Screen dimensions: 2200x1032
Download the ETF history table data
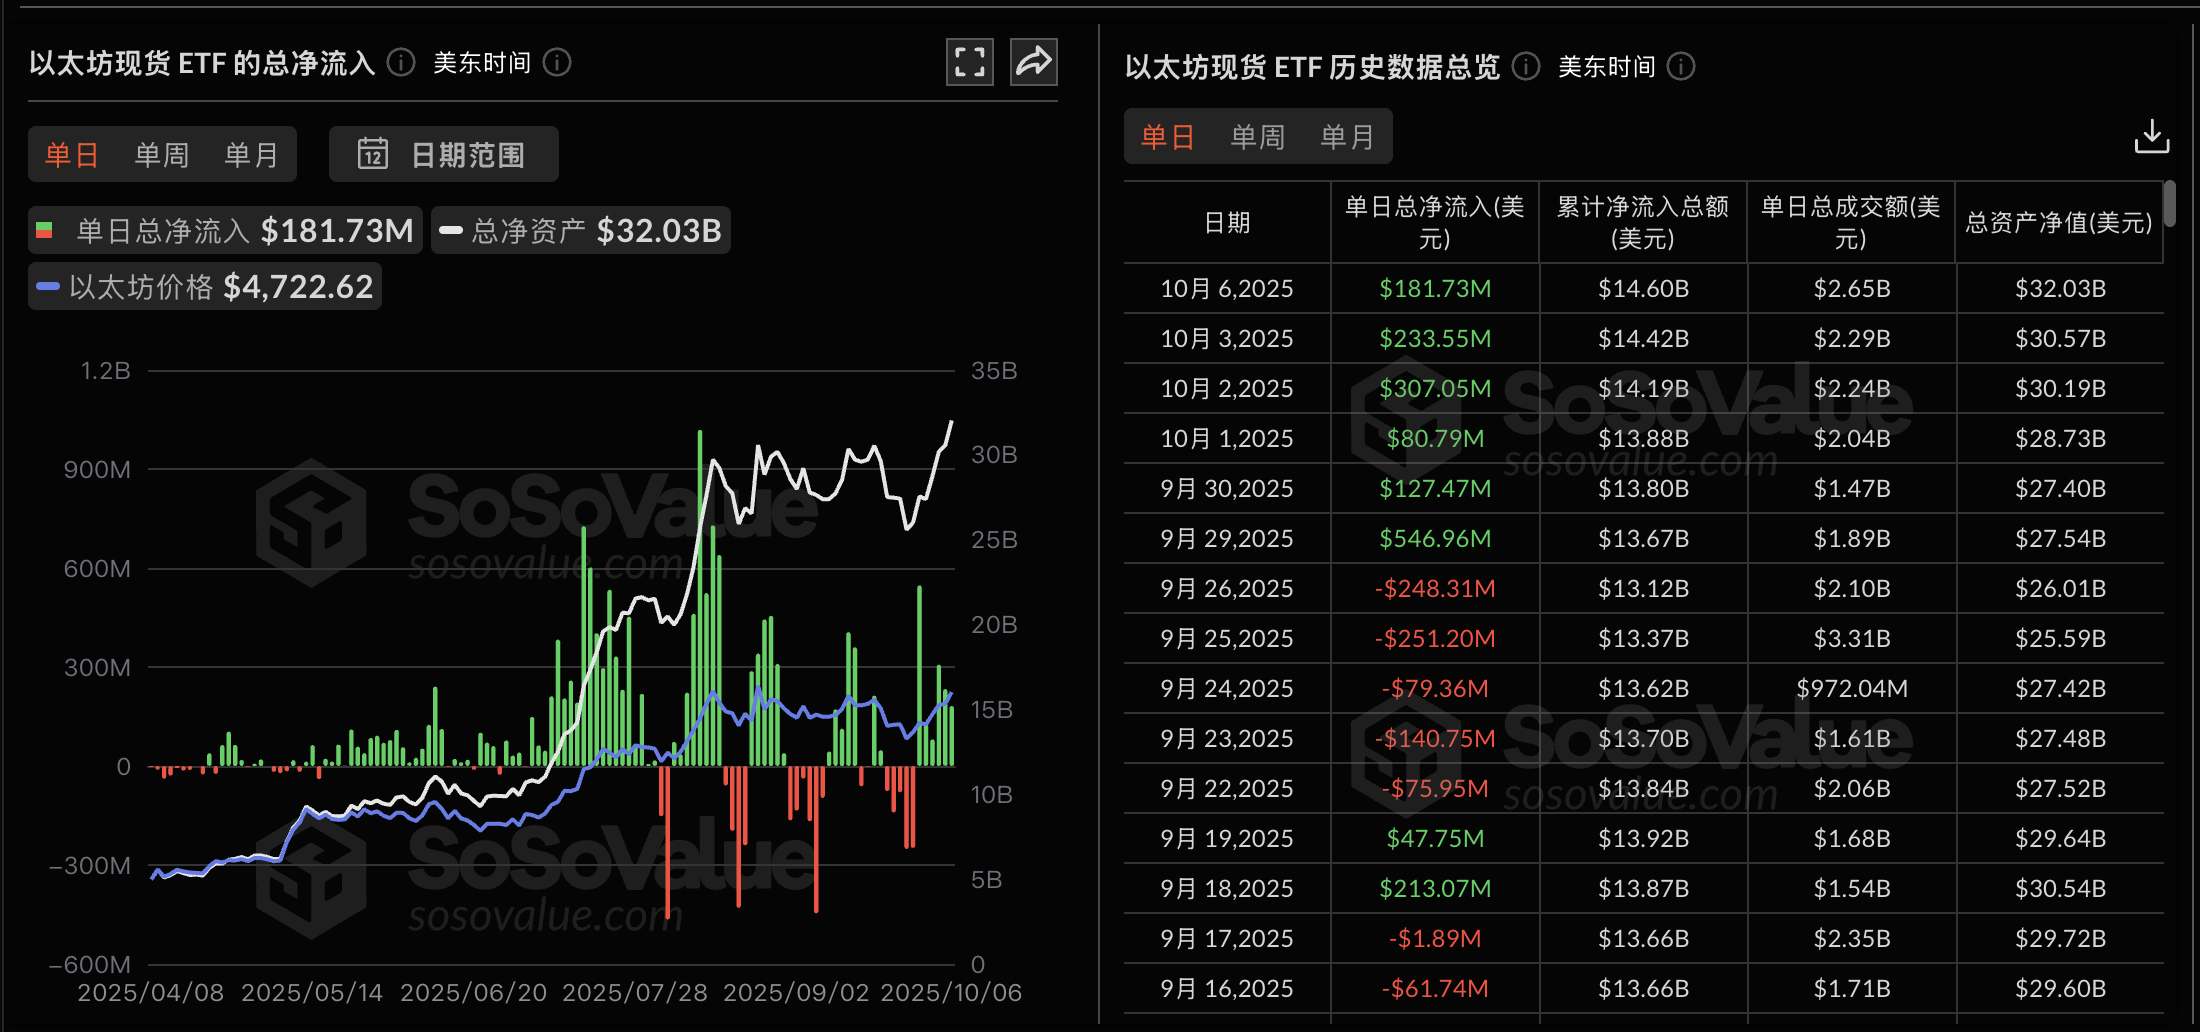coord(2151,136)
